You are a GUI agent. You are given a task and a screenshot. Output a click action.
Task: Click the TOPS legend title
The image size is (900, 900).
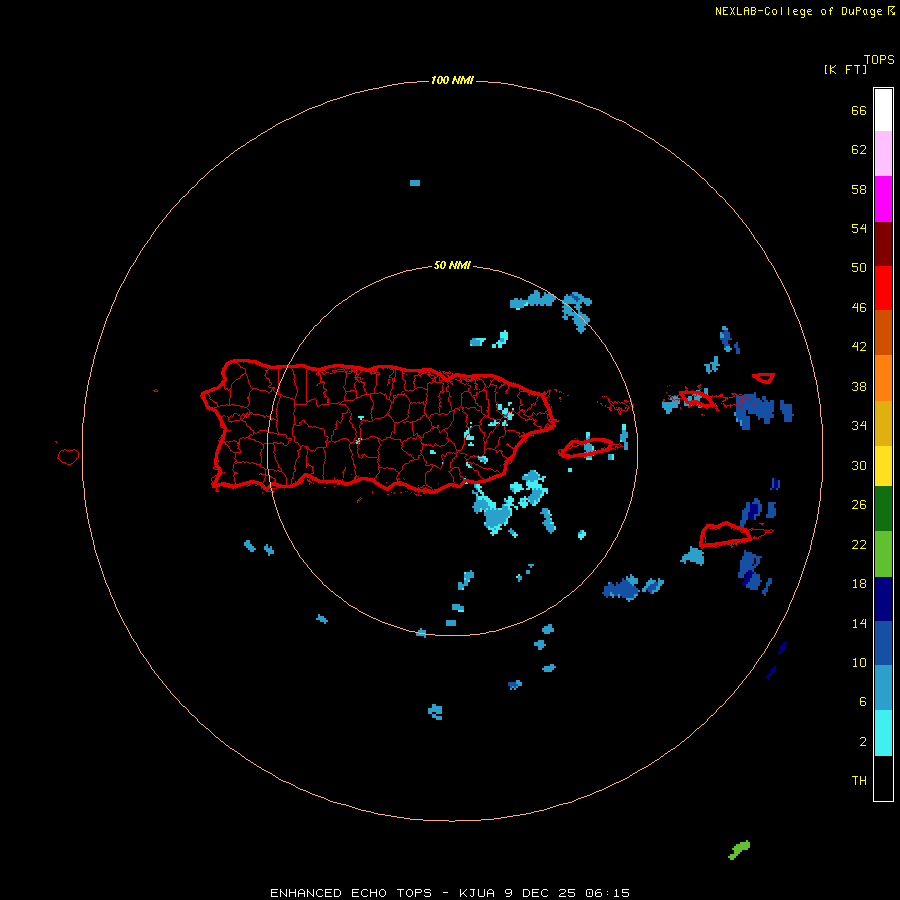point(879,59)
